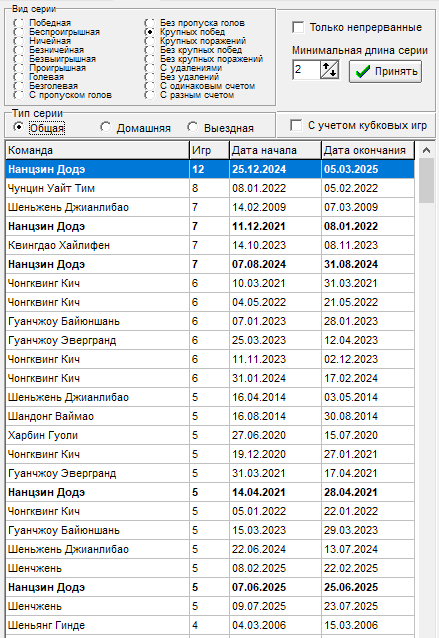Select the Ничейная series radio button
Viewport: 439px width, 638px height.
point(19,41)
